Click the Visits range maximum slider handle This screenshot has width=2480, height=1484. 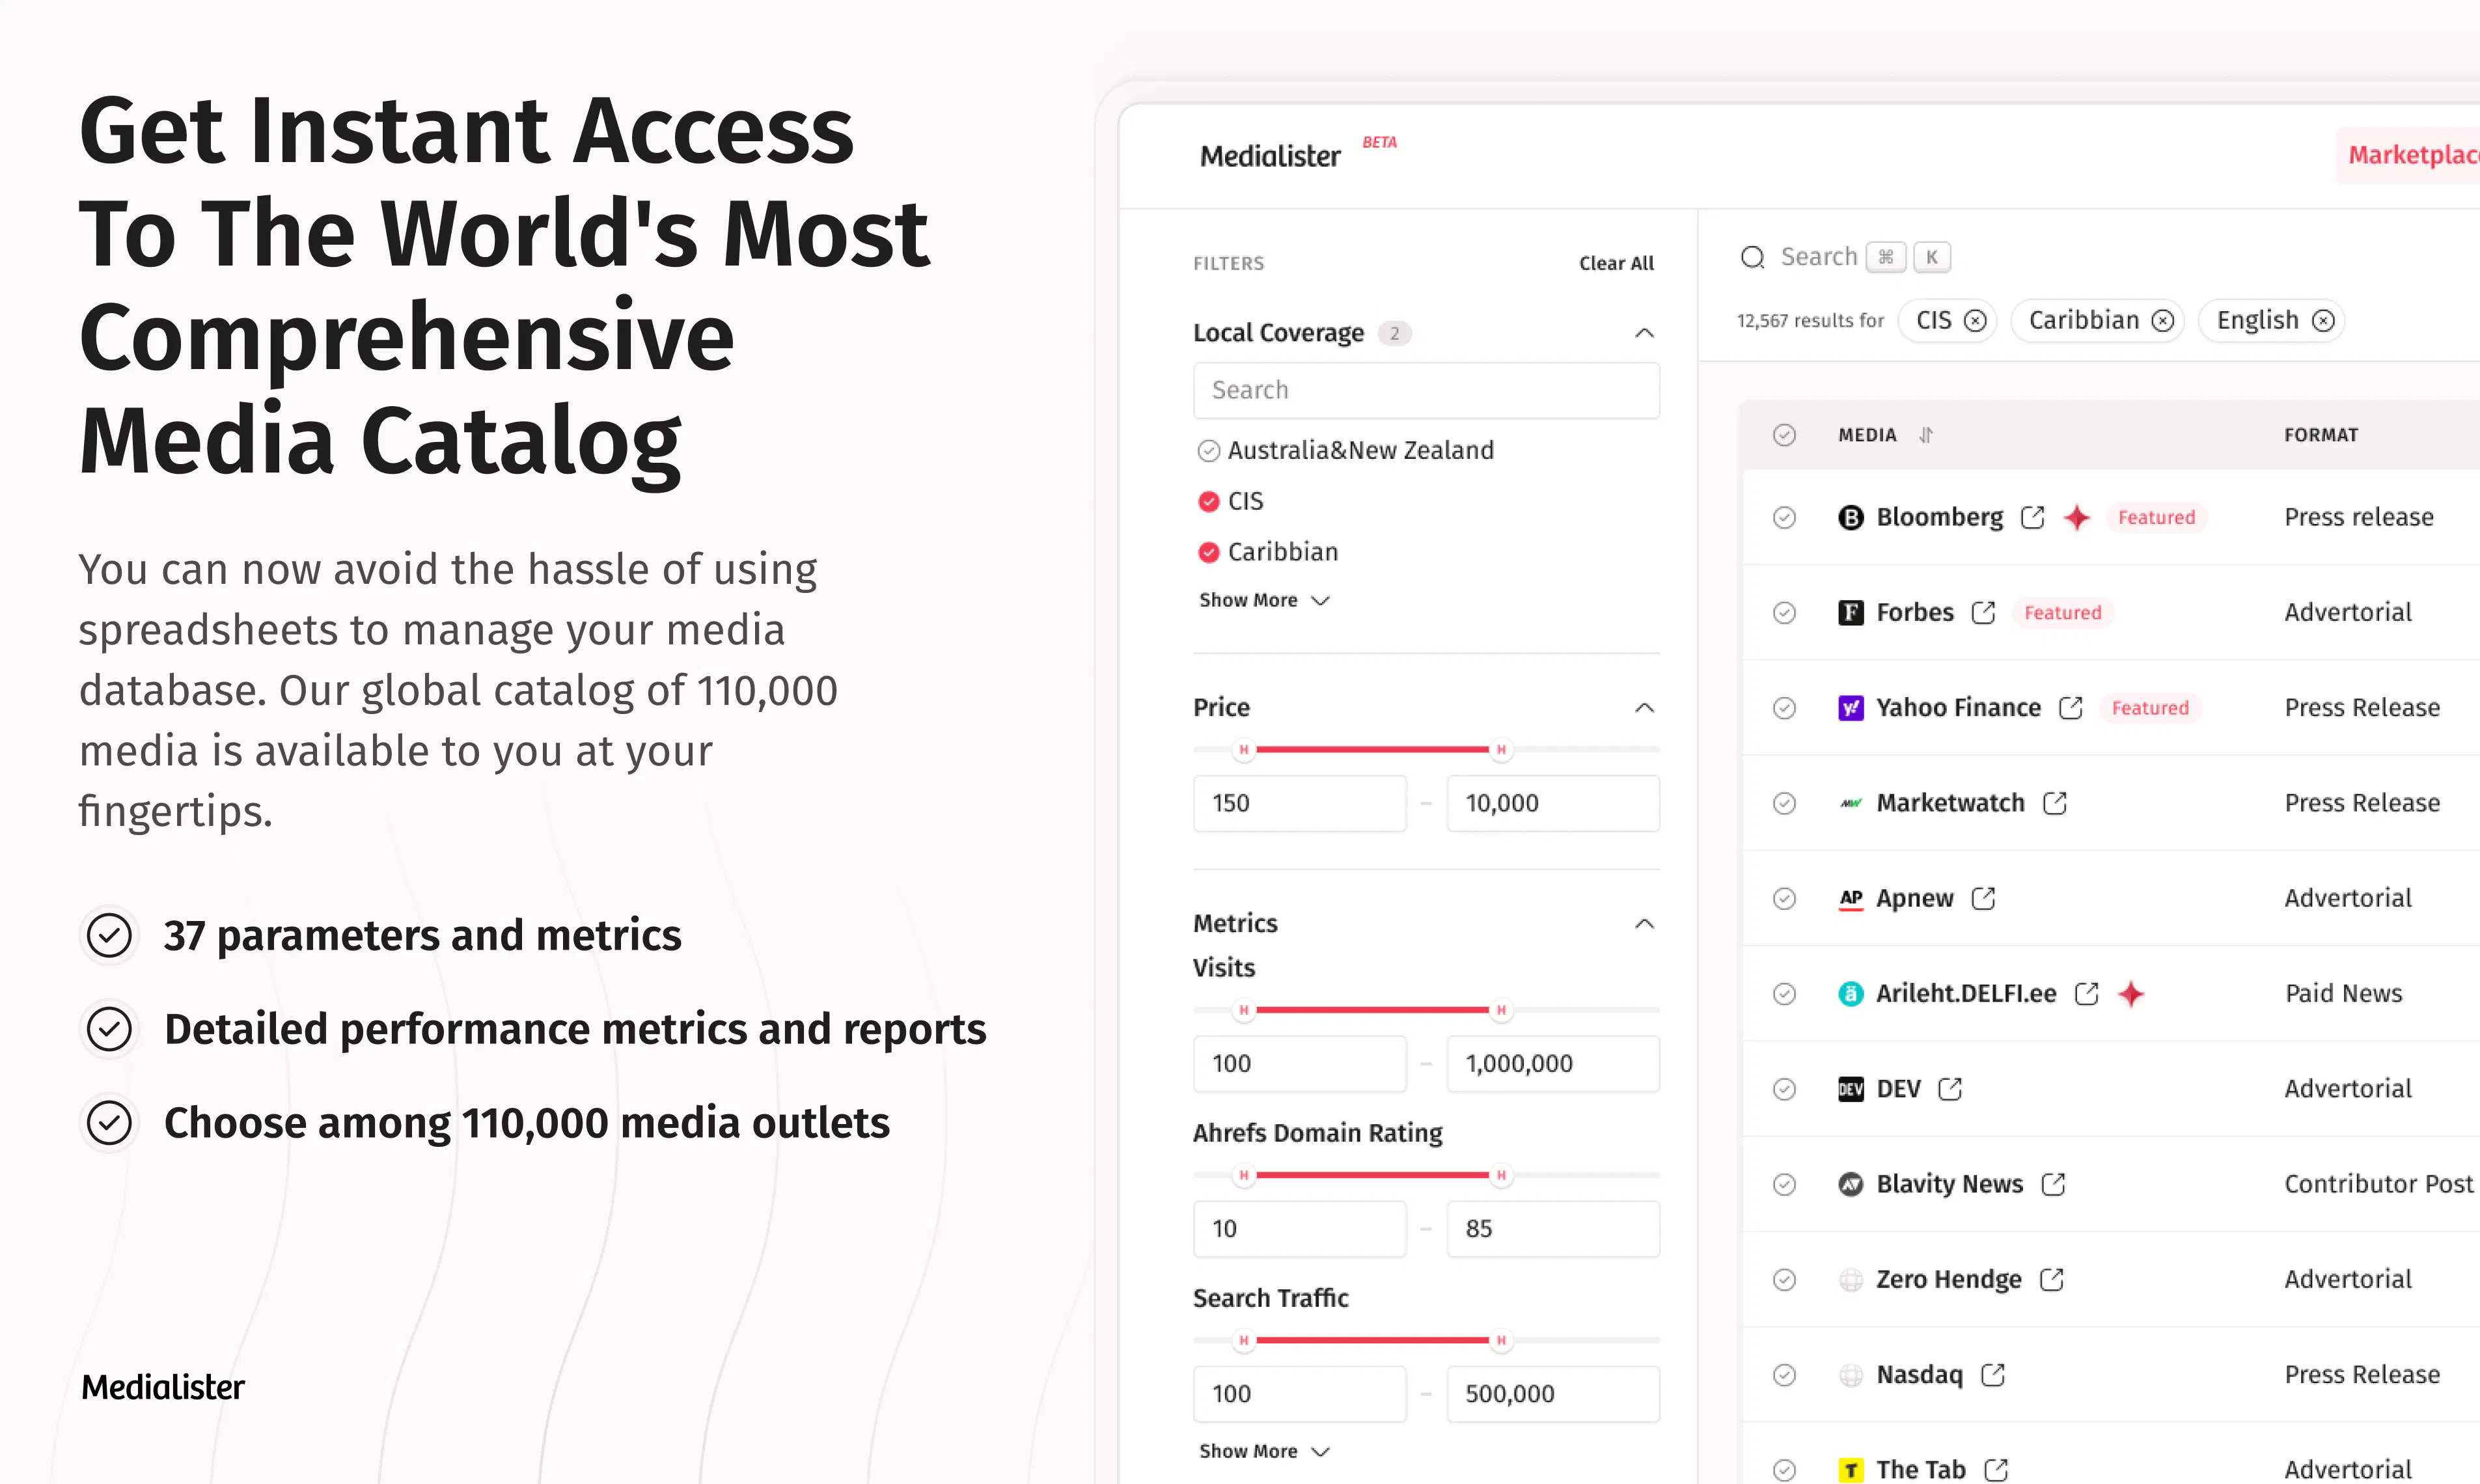(x=1501, y=1010)
